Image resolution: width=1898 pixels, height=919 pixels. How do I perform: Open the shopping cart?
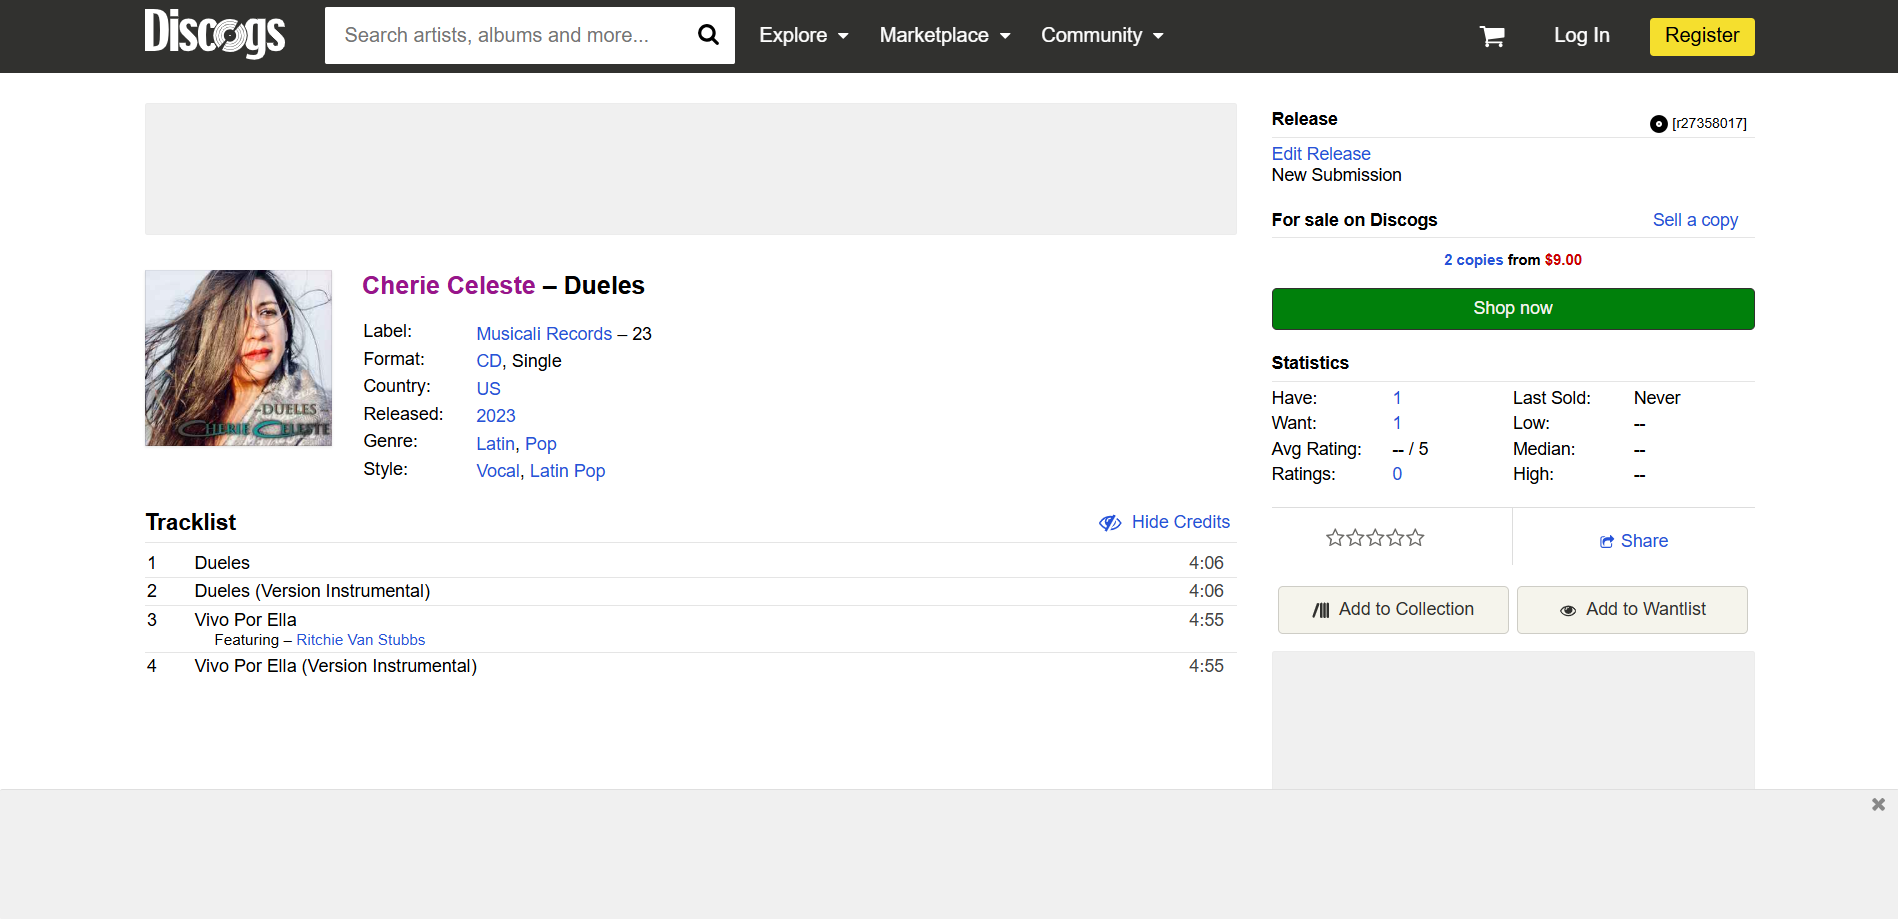(x=1492, y=36)
